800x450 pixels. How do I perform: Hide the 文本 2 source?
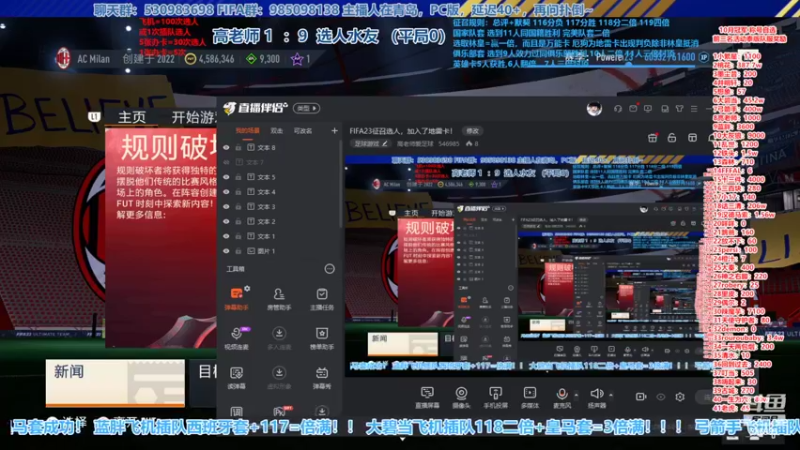pyautogui.click(x=226, y=221)
